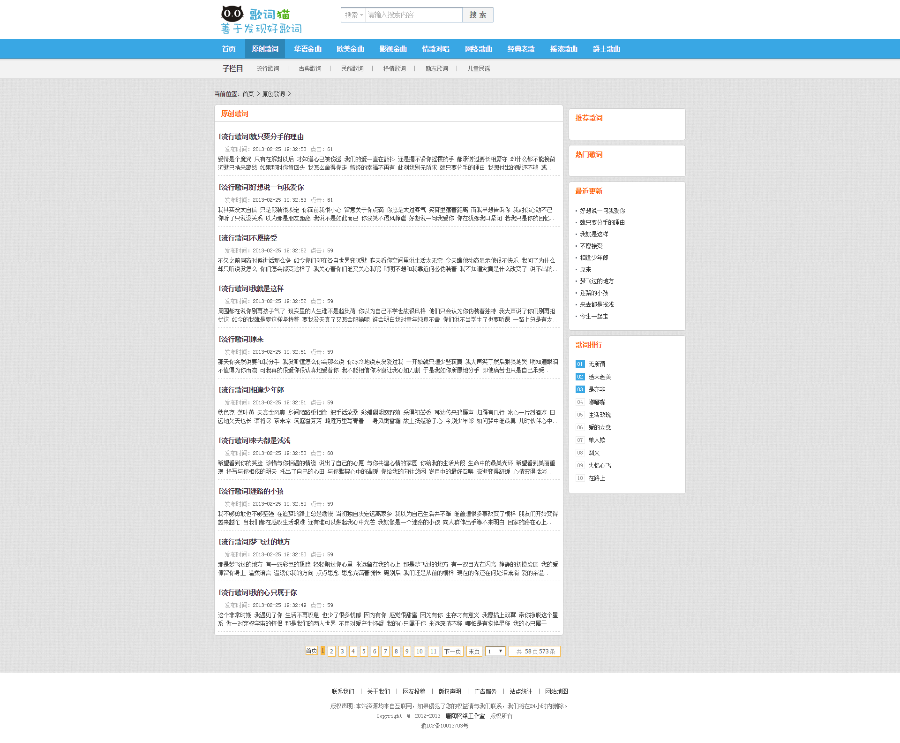Viewport: 900px width, 743px height.
Task: Click the 搜索 search button
Action: 478,15
